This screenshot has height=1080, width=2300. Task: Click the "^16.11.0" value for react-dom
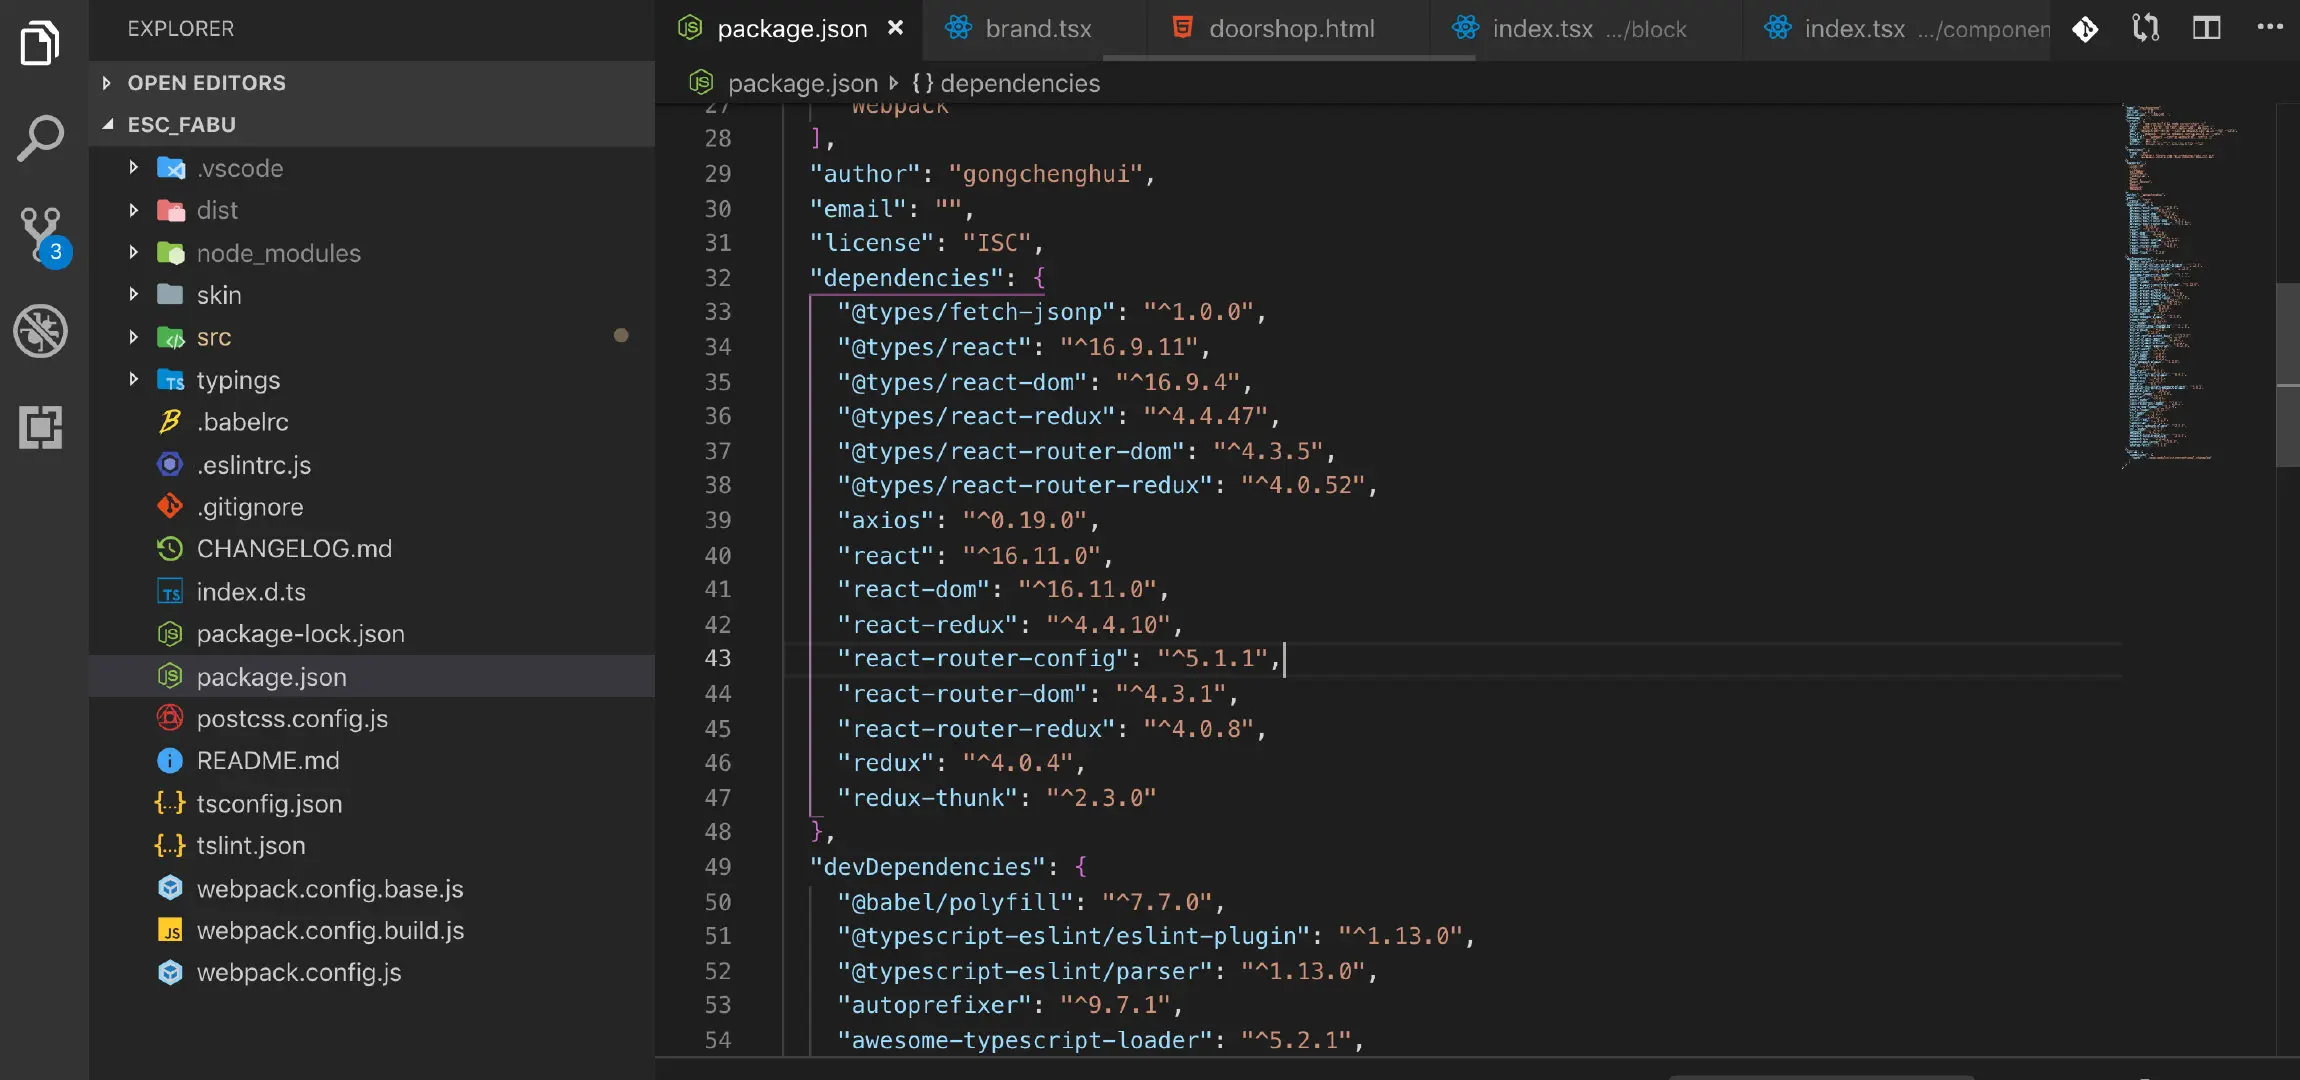click(1087, 590)
